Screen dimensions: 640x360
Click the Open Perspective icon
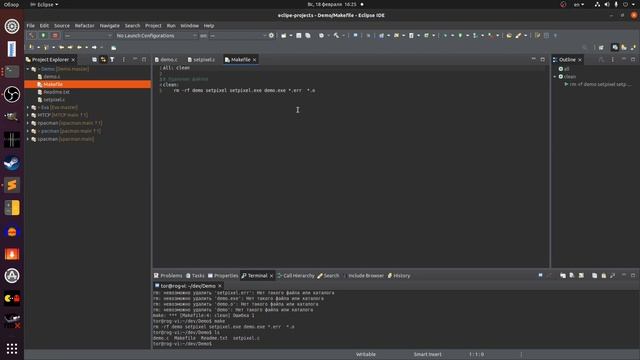pyautogui.click(x=601, y=47)
